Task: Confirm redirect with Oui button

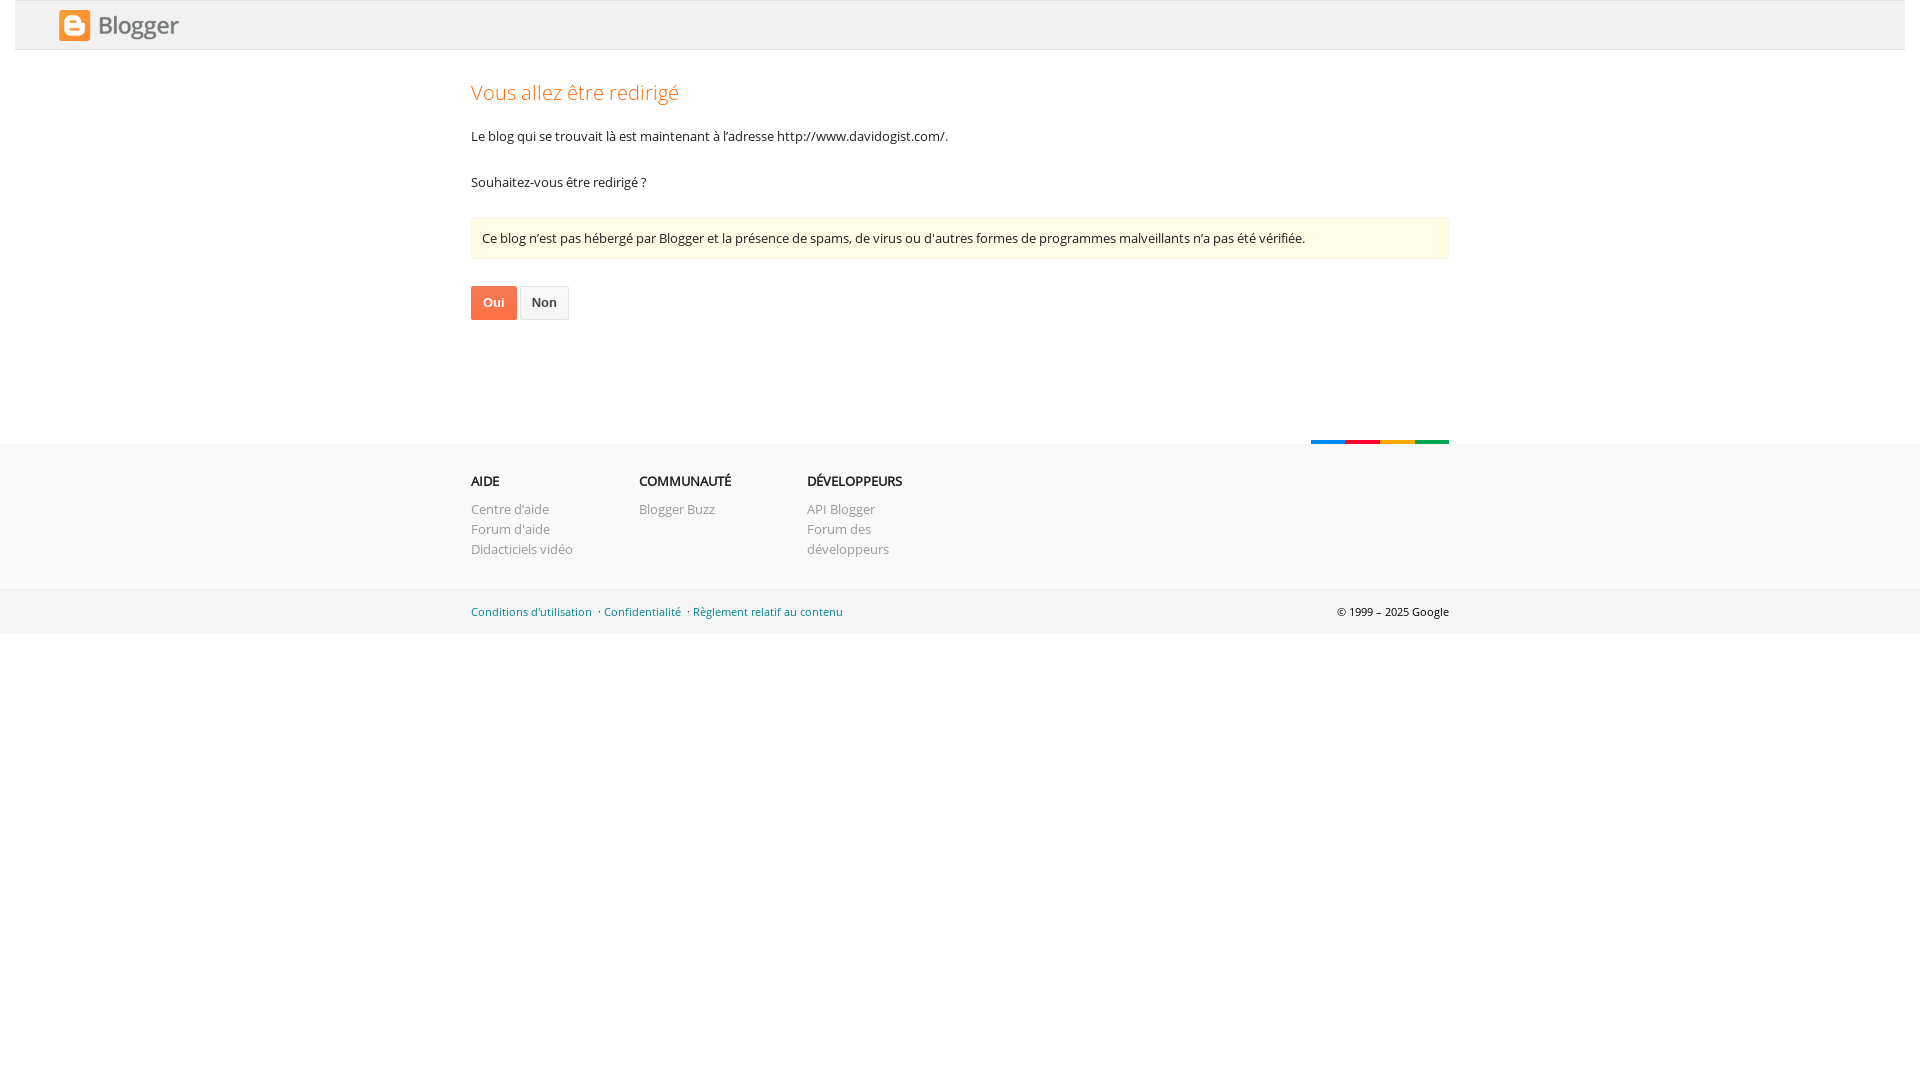Action: (x=493, y=303)
